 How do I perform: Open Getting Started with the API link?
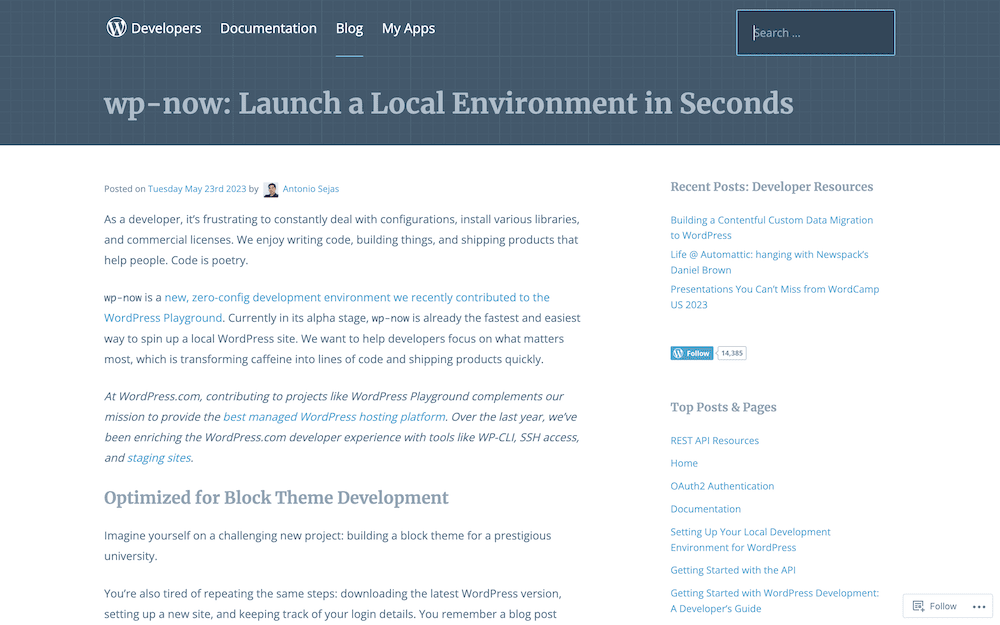pyautogui.click(x=733, y=569)
